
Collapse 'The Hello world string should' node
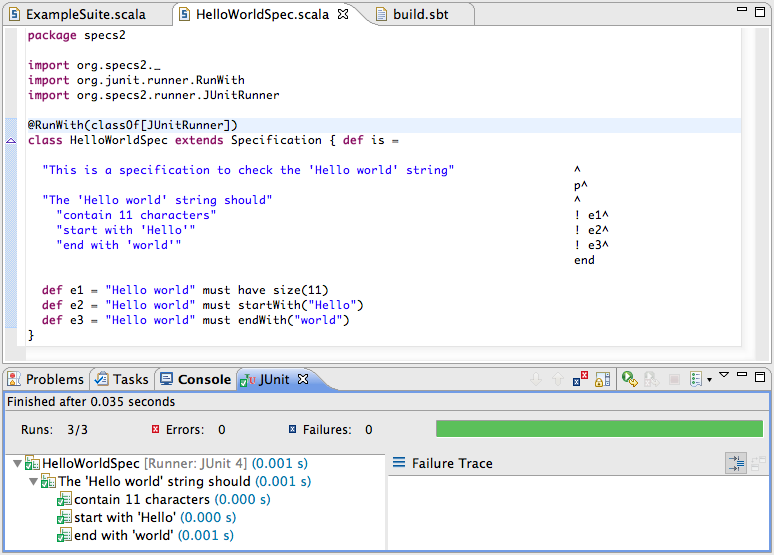pyautogui.click(x=33, y=482)
